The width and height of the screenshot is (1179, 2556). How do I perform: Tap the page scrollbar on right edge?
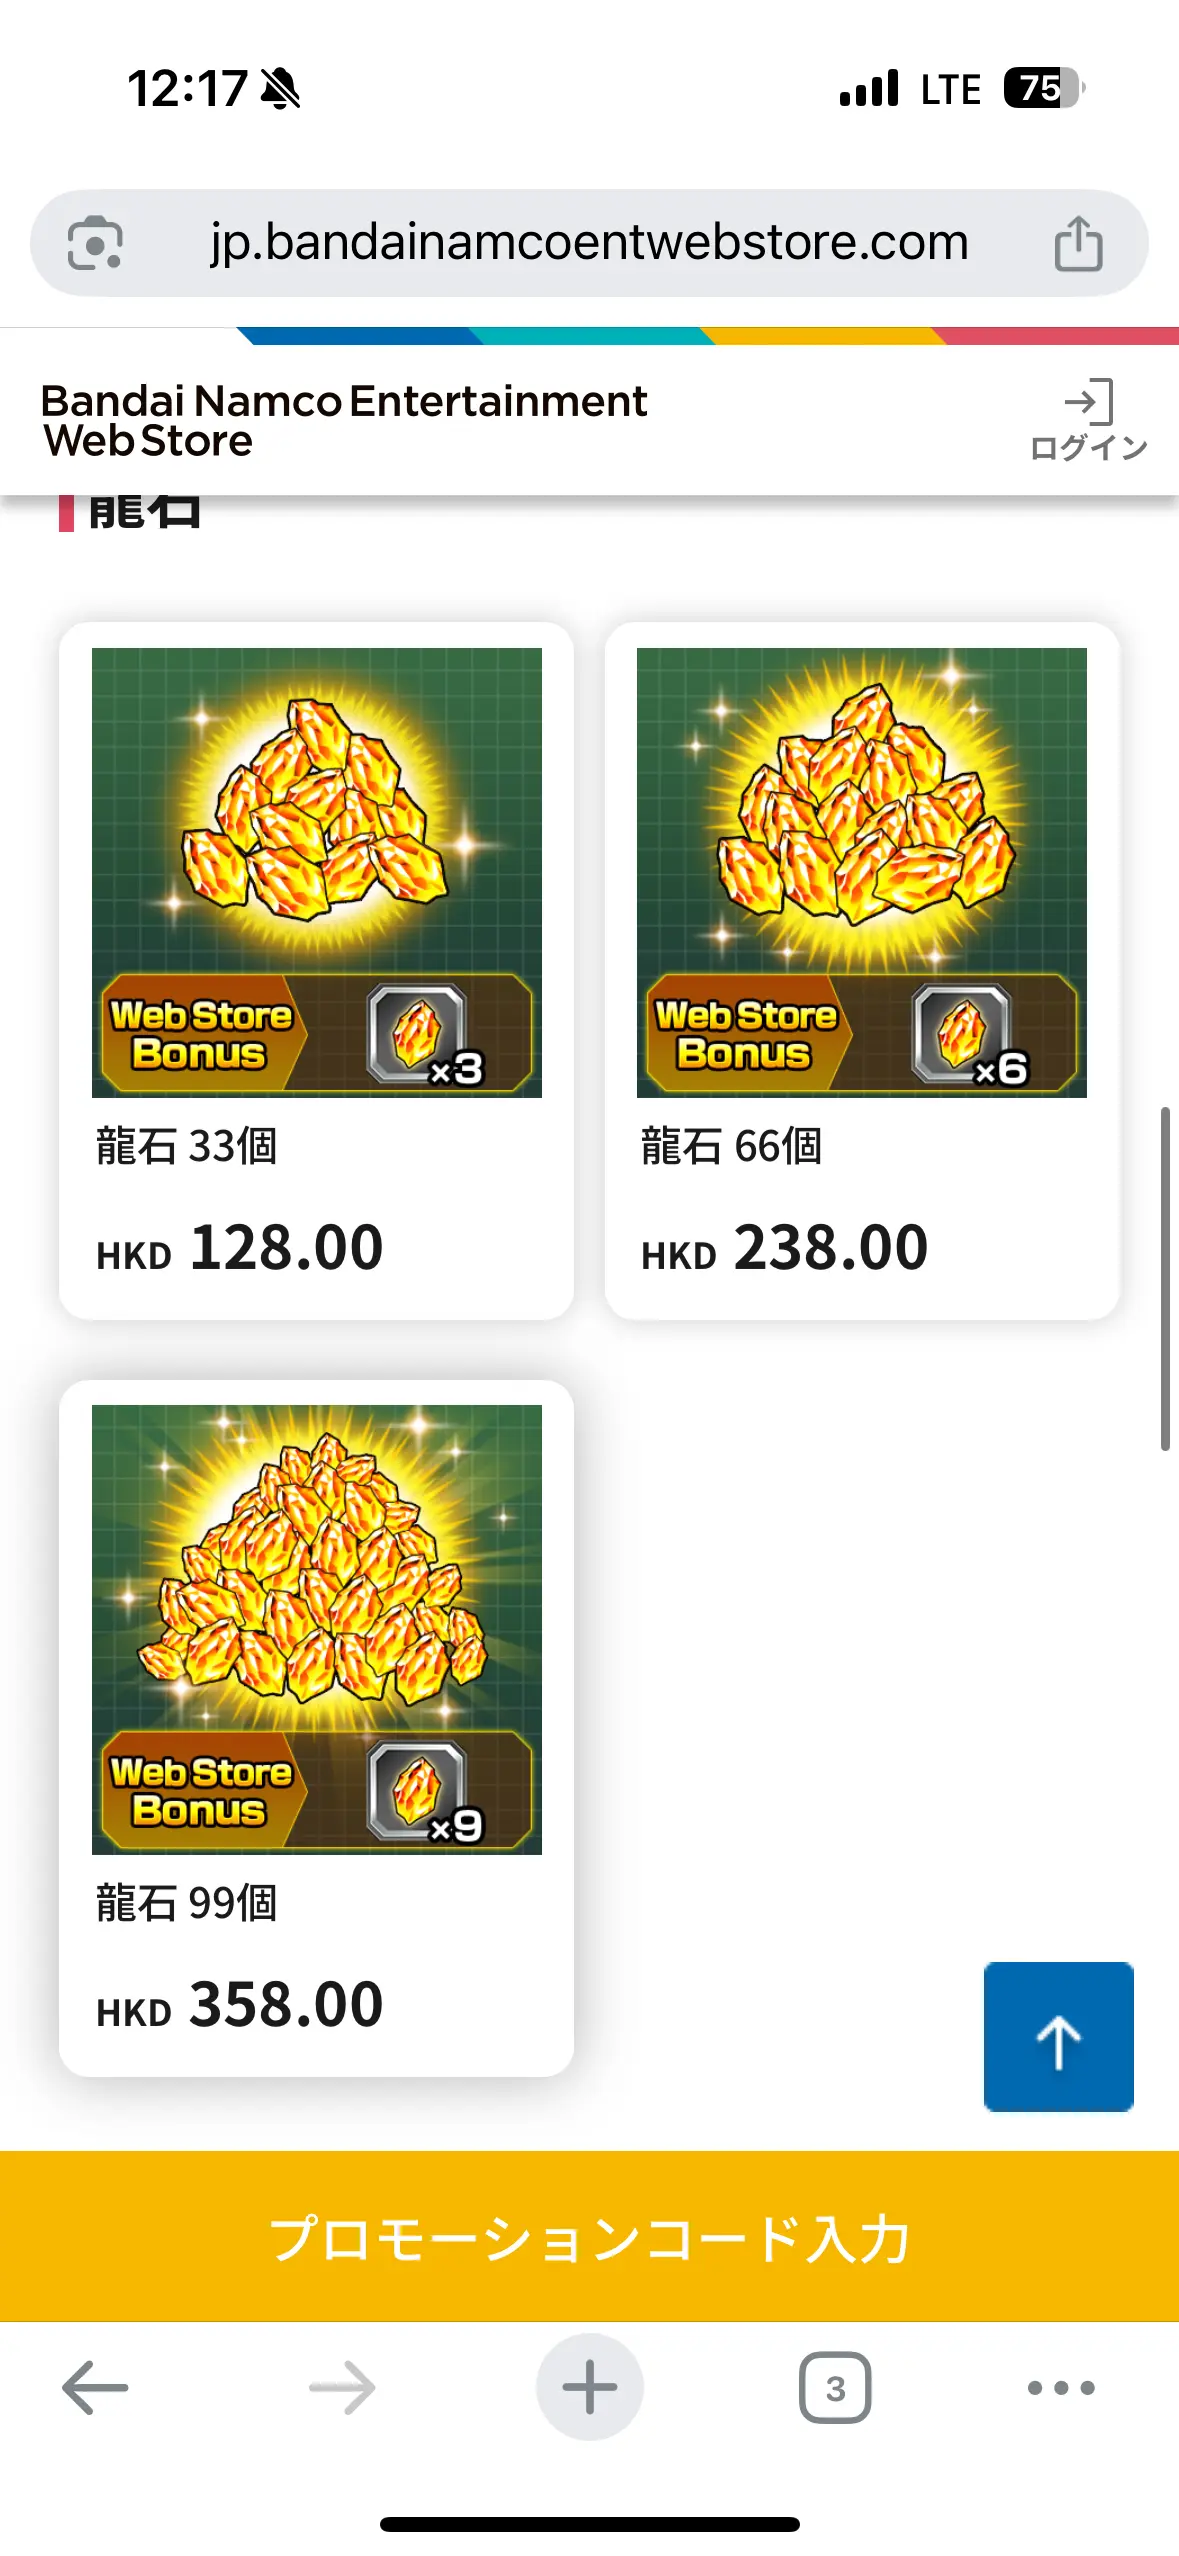1165,1278
